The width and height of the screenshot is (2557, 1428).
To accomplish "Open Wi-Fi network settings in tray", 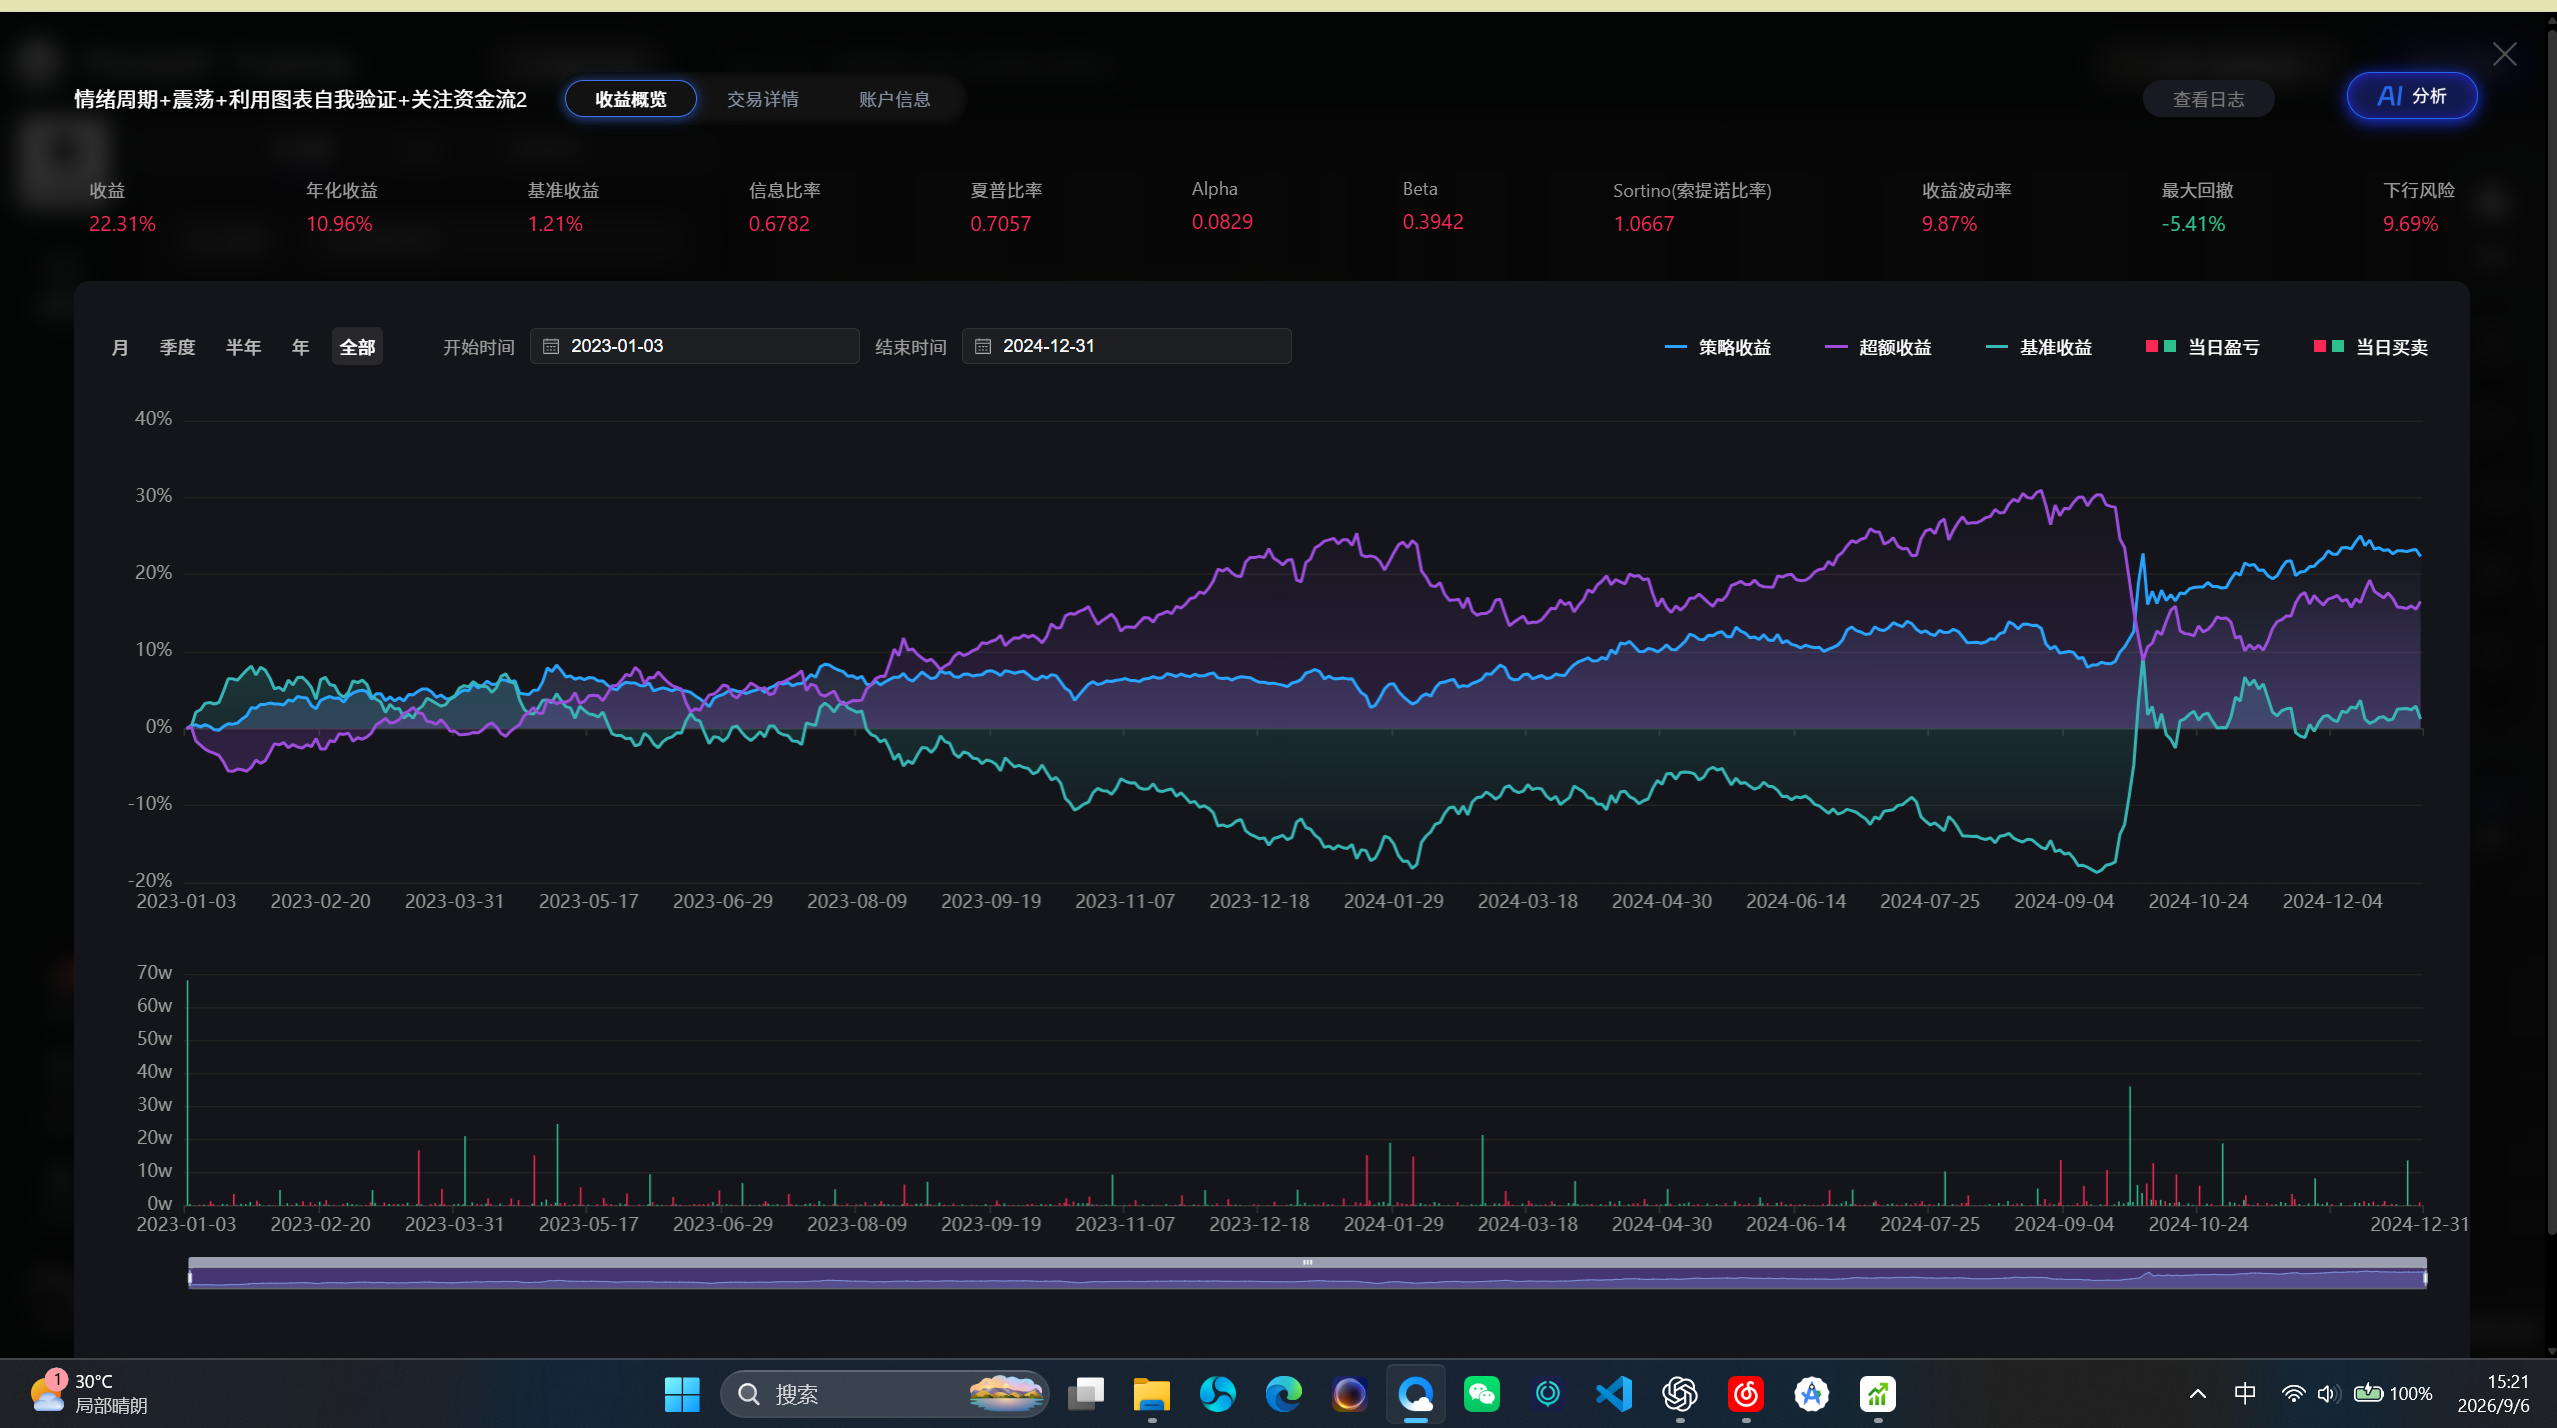I will pos(2293,1394).
